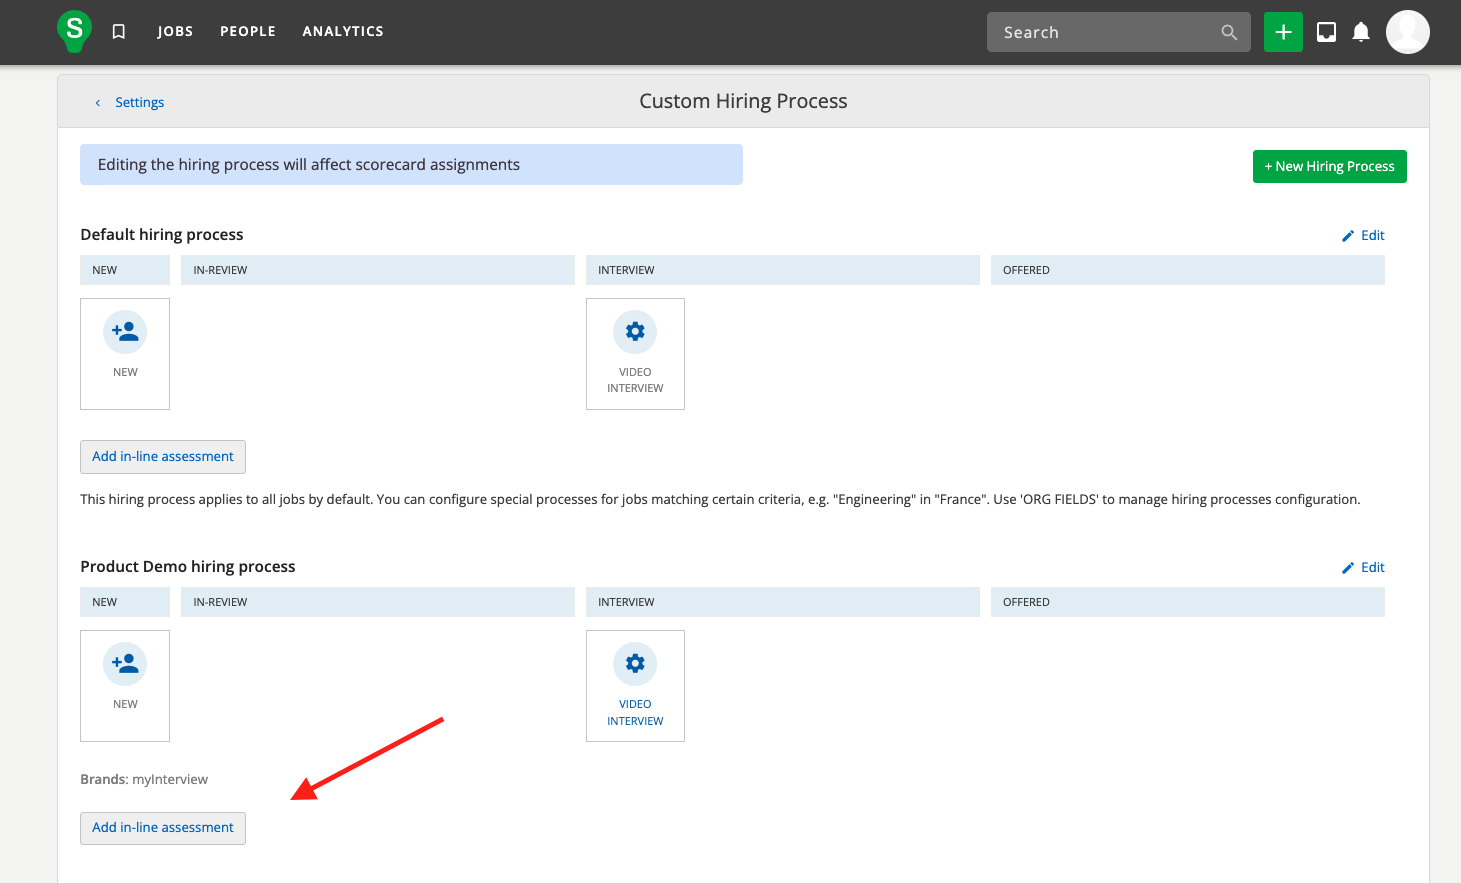
Task: Select NEW step in Default hiring process
Action: 125,353
